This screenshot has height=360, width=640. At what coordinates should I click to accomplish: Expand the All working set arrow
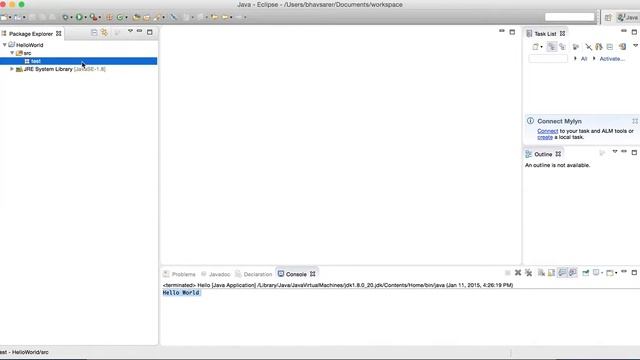pyautogui.click(x=575, y=58)
